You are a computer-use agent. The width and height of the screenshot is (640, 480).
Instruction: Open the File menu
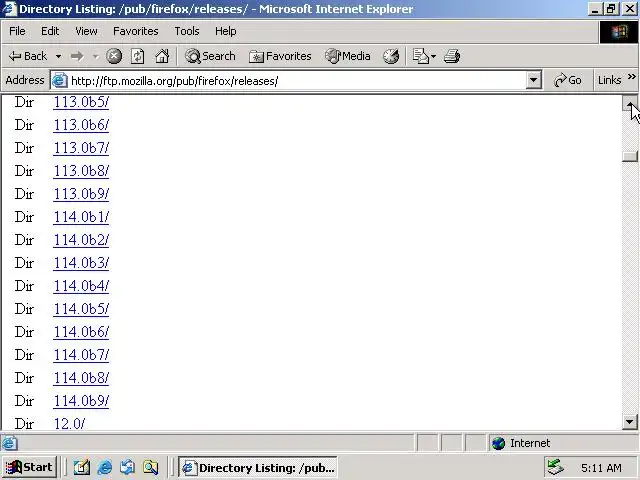(x=17, y=31)
